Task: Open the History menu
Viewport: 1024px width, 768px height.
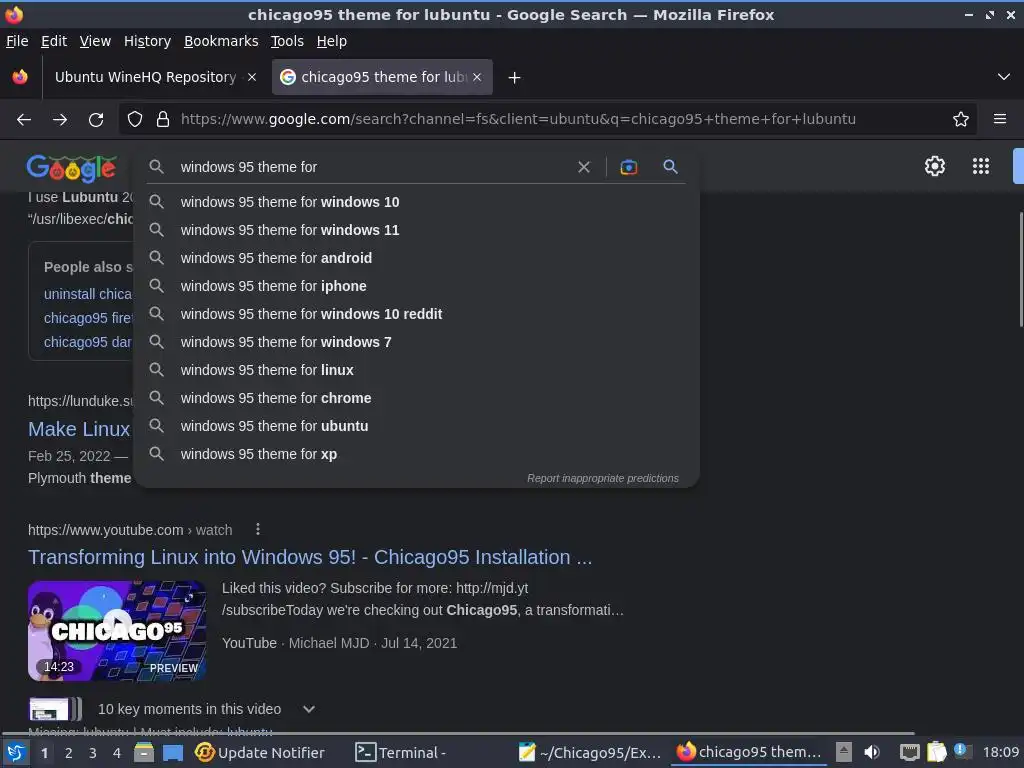Action: pyautogui.click(x=147, y=41)
